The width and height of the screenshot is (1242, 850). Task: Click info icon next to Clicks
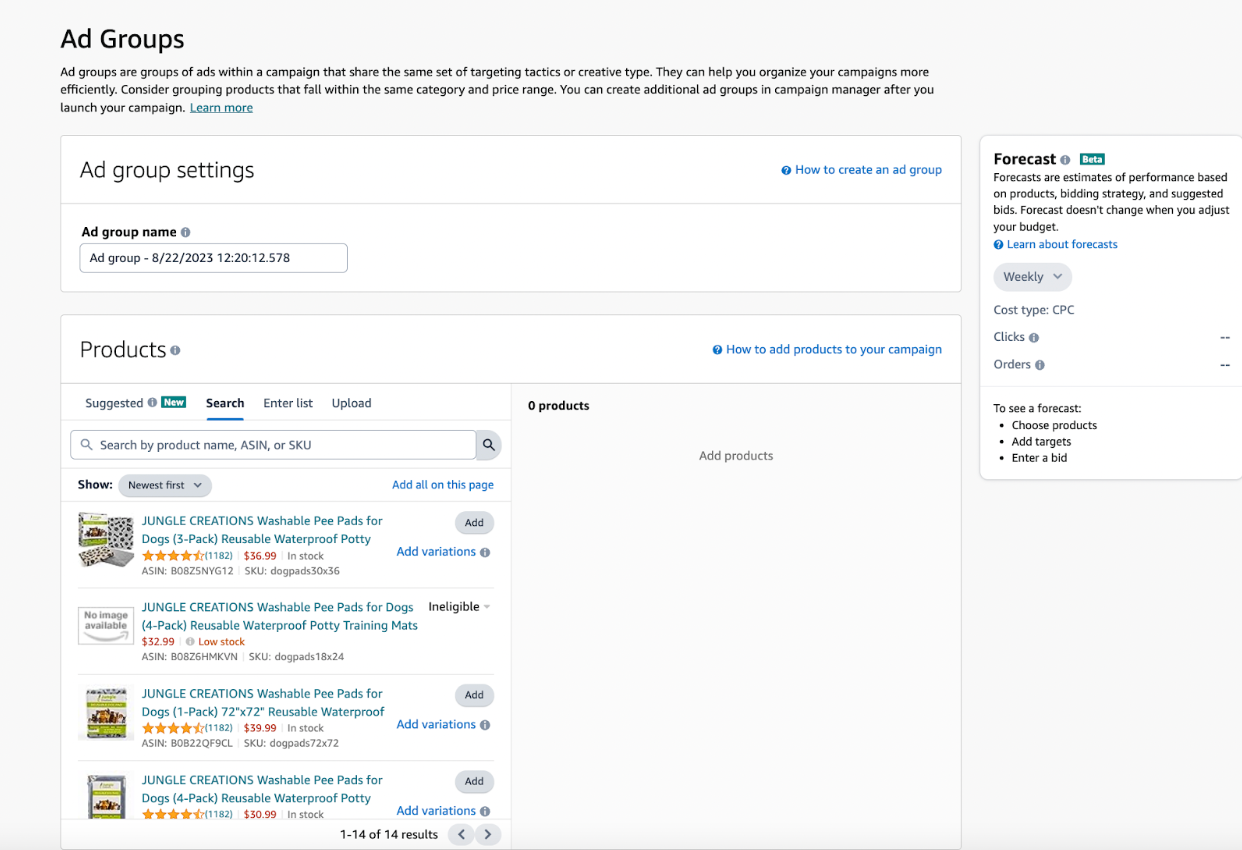1034,338
